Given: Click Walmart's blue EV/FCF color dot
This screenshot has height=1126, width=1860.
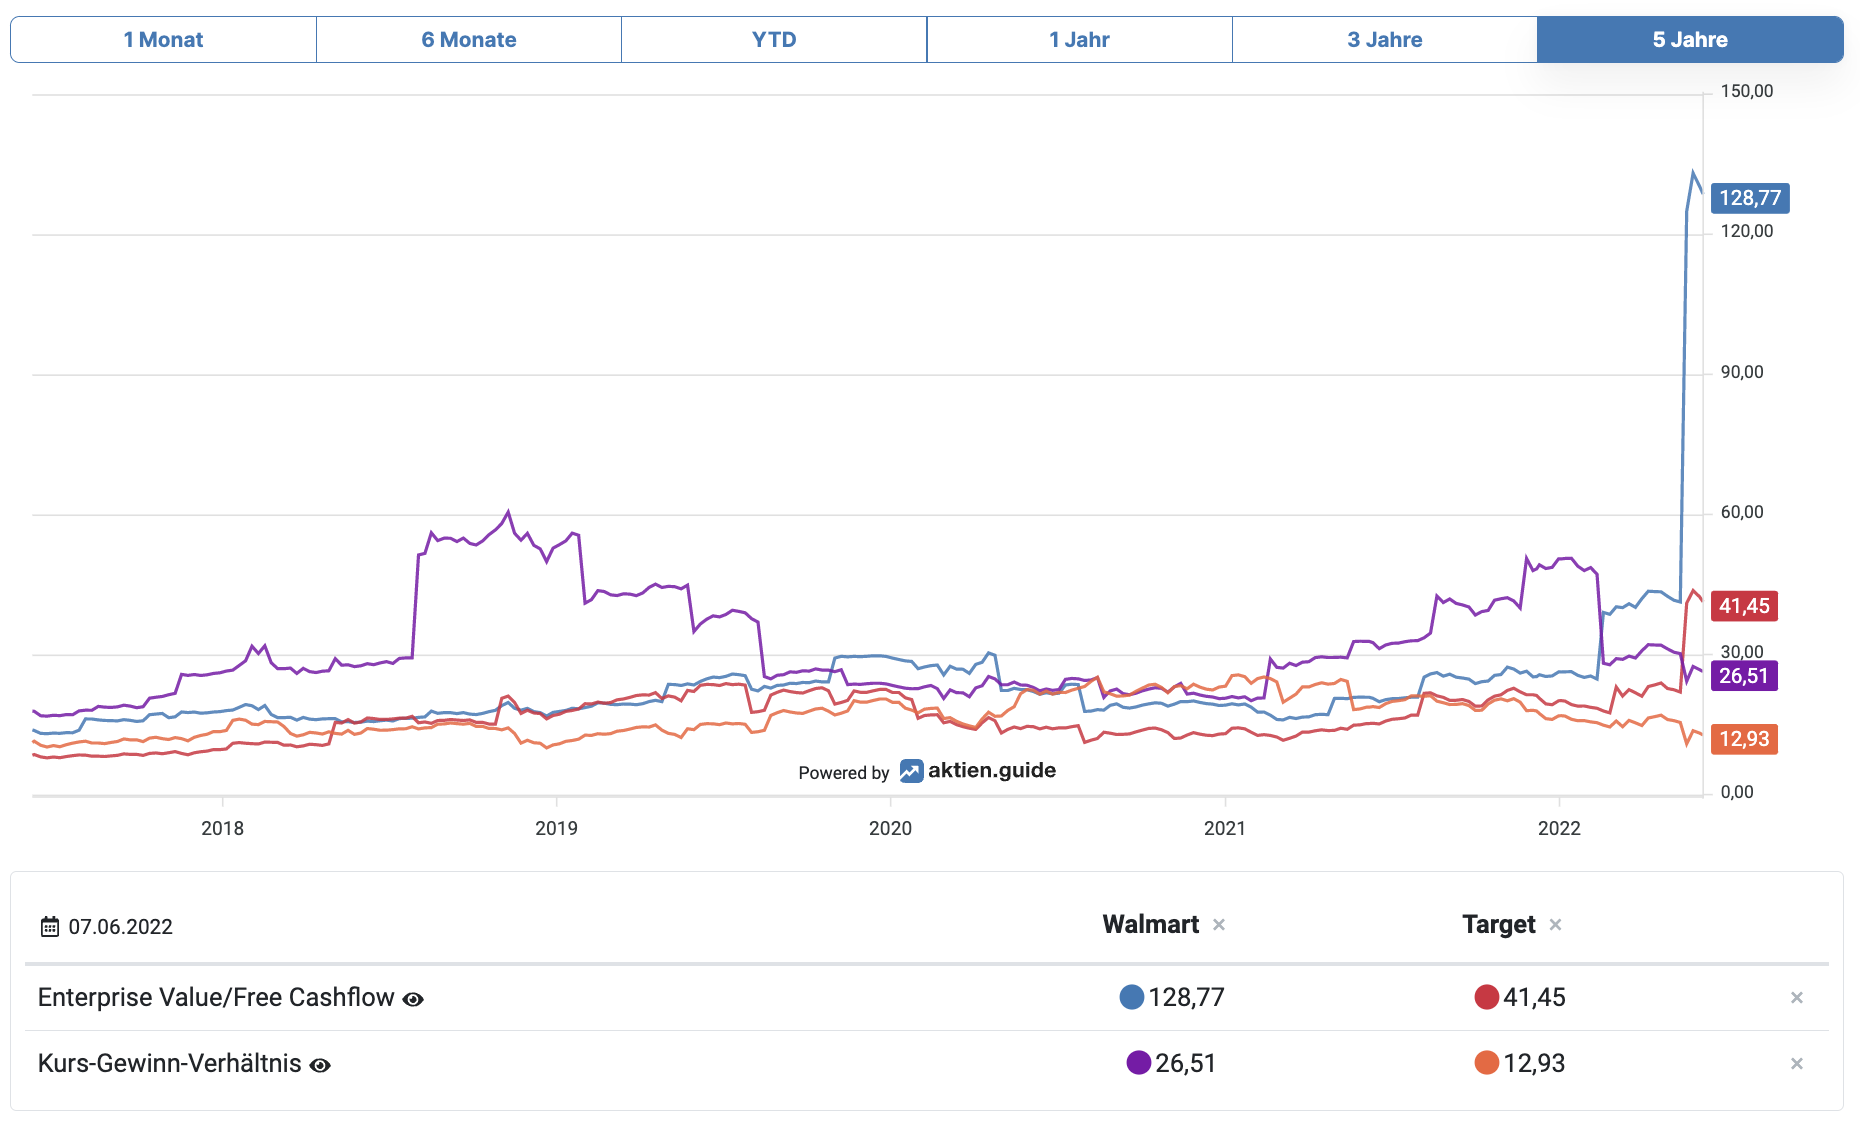Looking at the screenshot, I should [x=1132, y=997].
